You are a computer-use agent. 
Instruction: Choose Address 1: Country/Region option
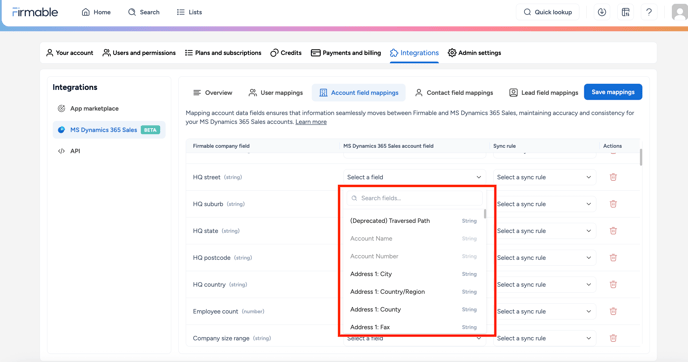click(413, 292)
